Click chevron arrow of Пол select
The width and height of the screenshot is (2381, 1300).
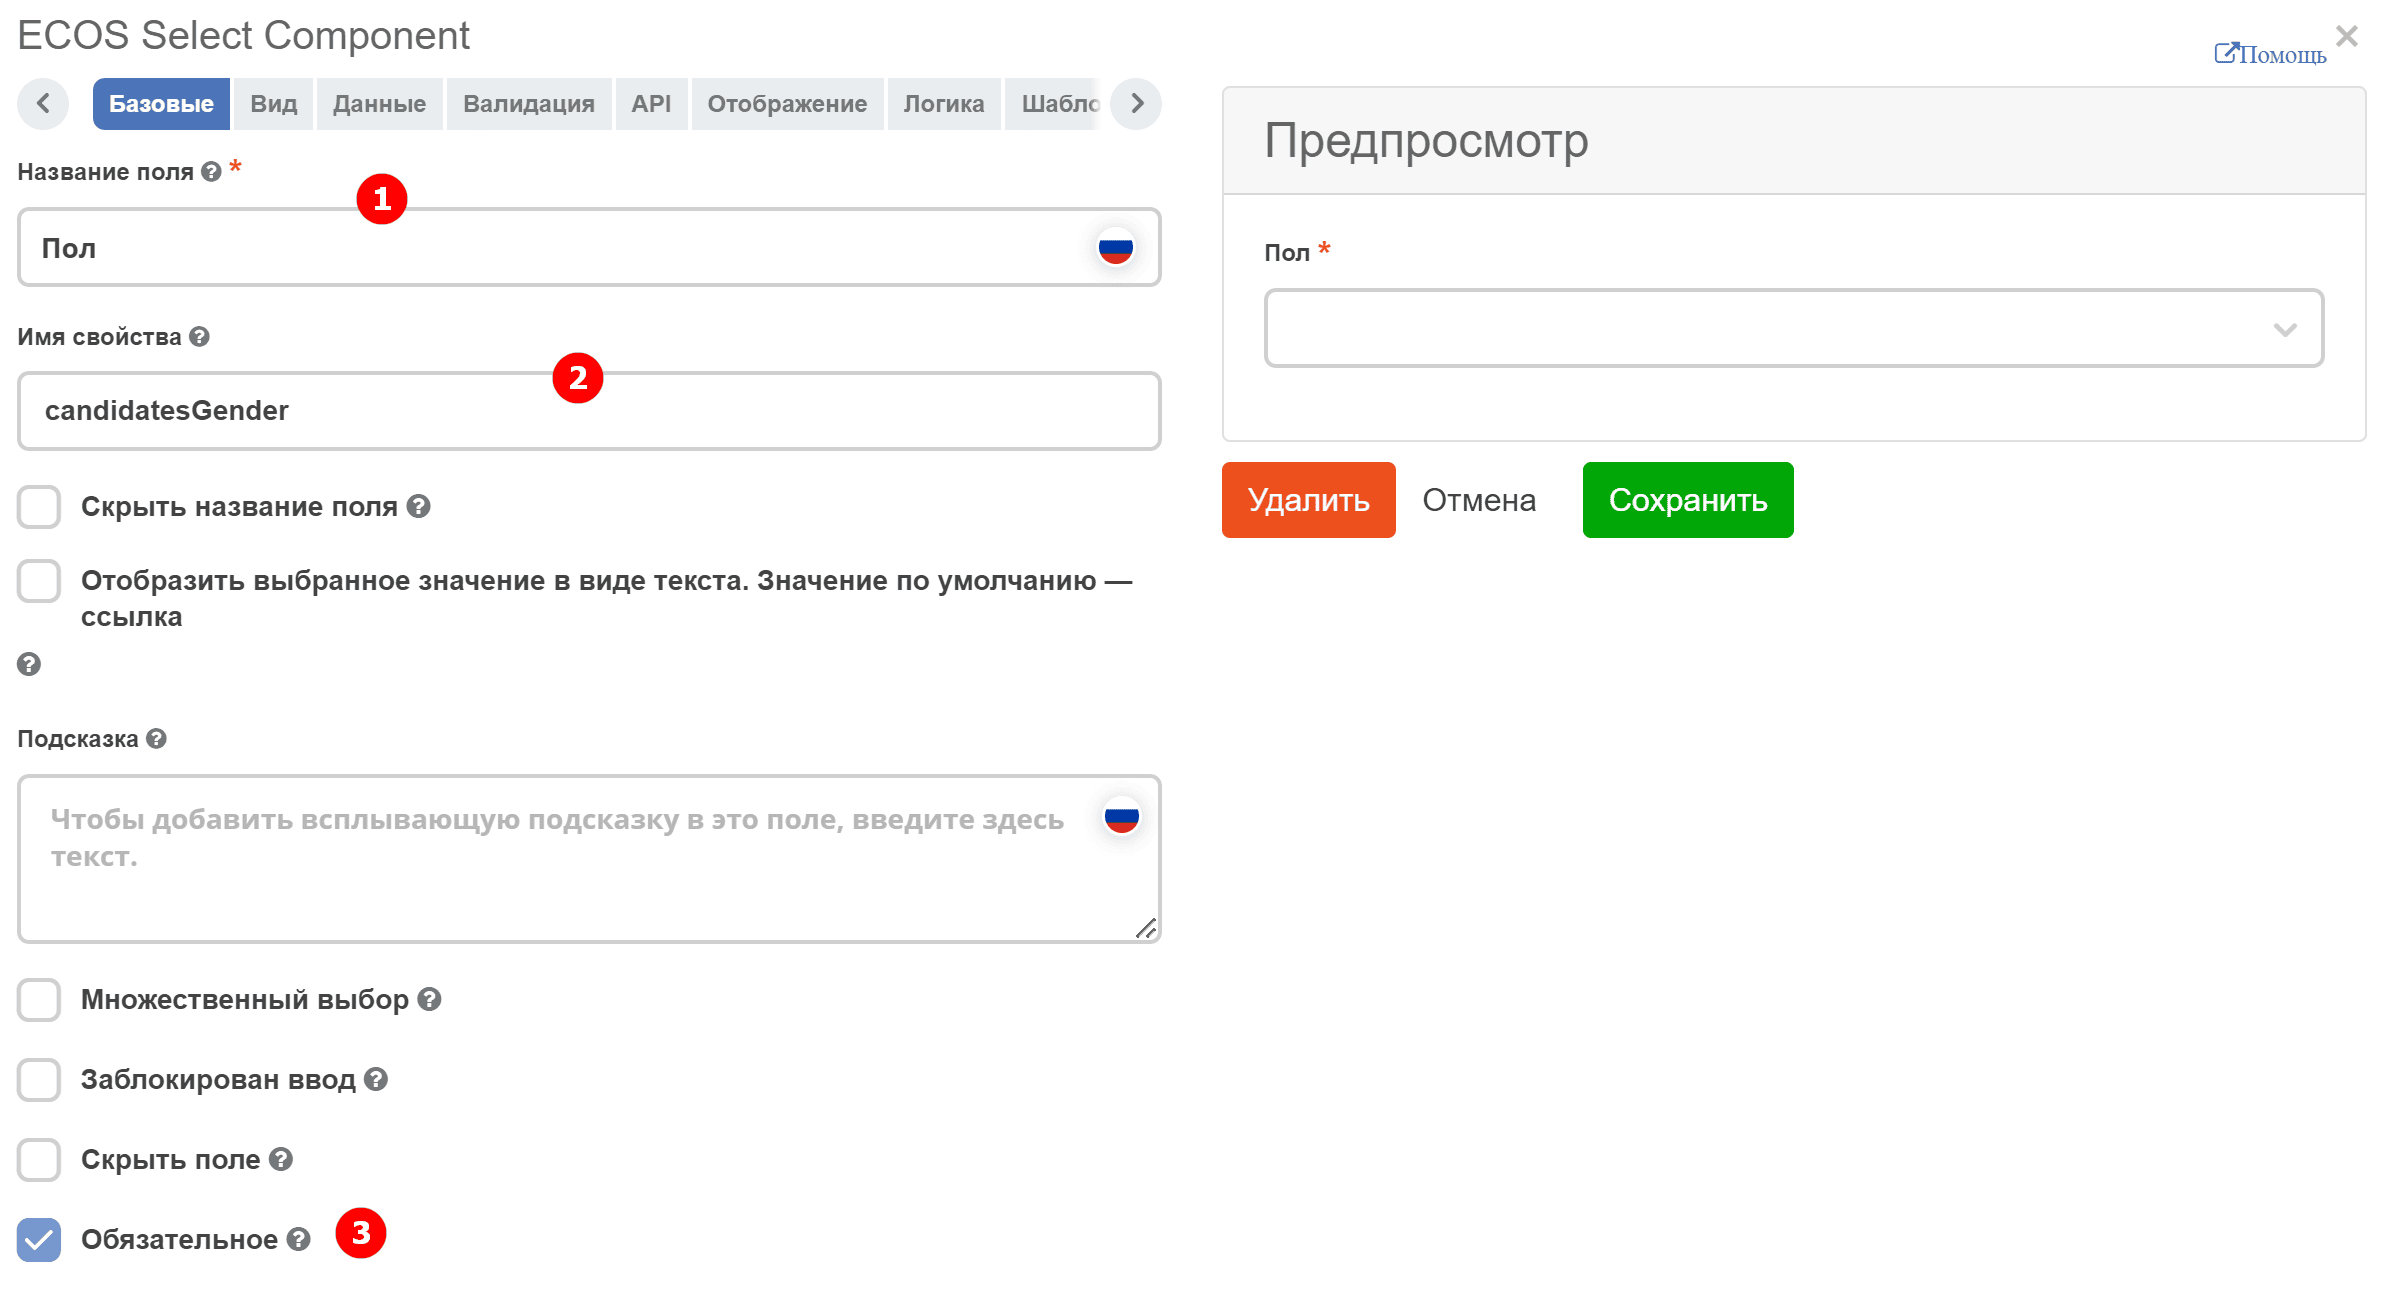pos(2285,329)
